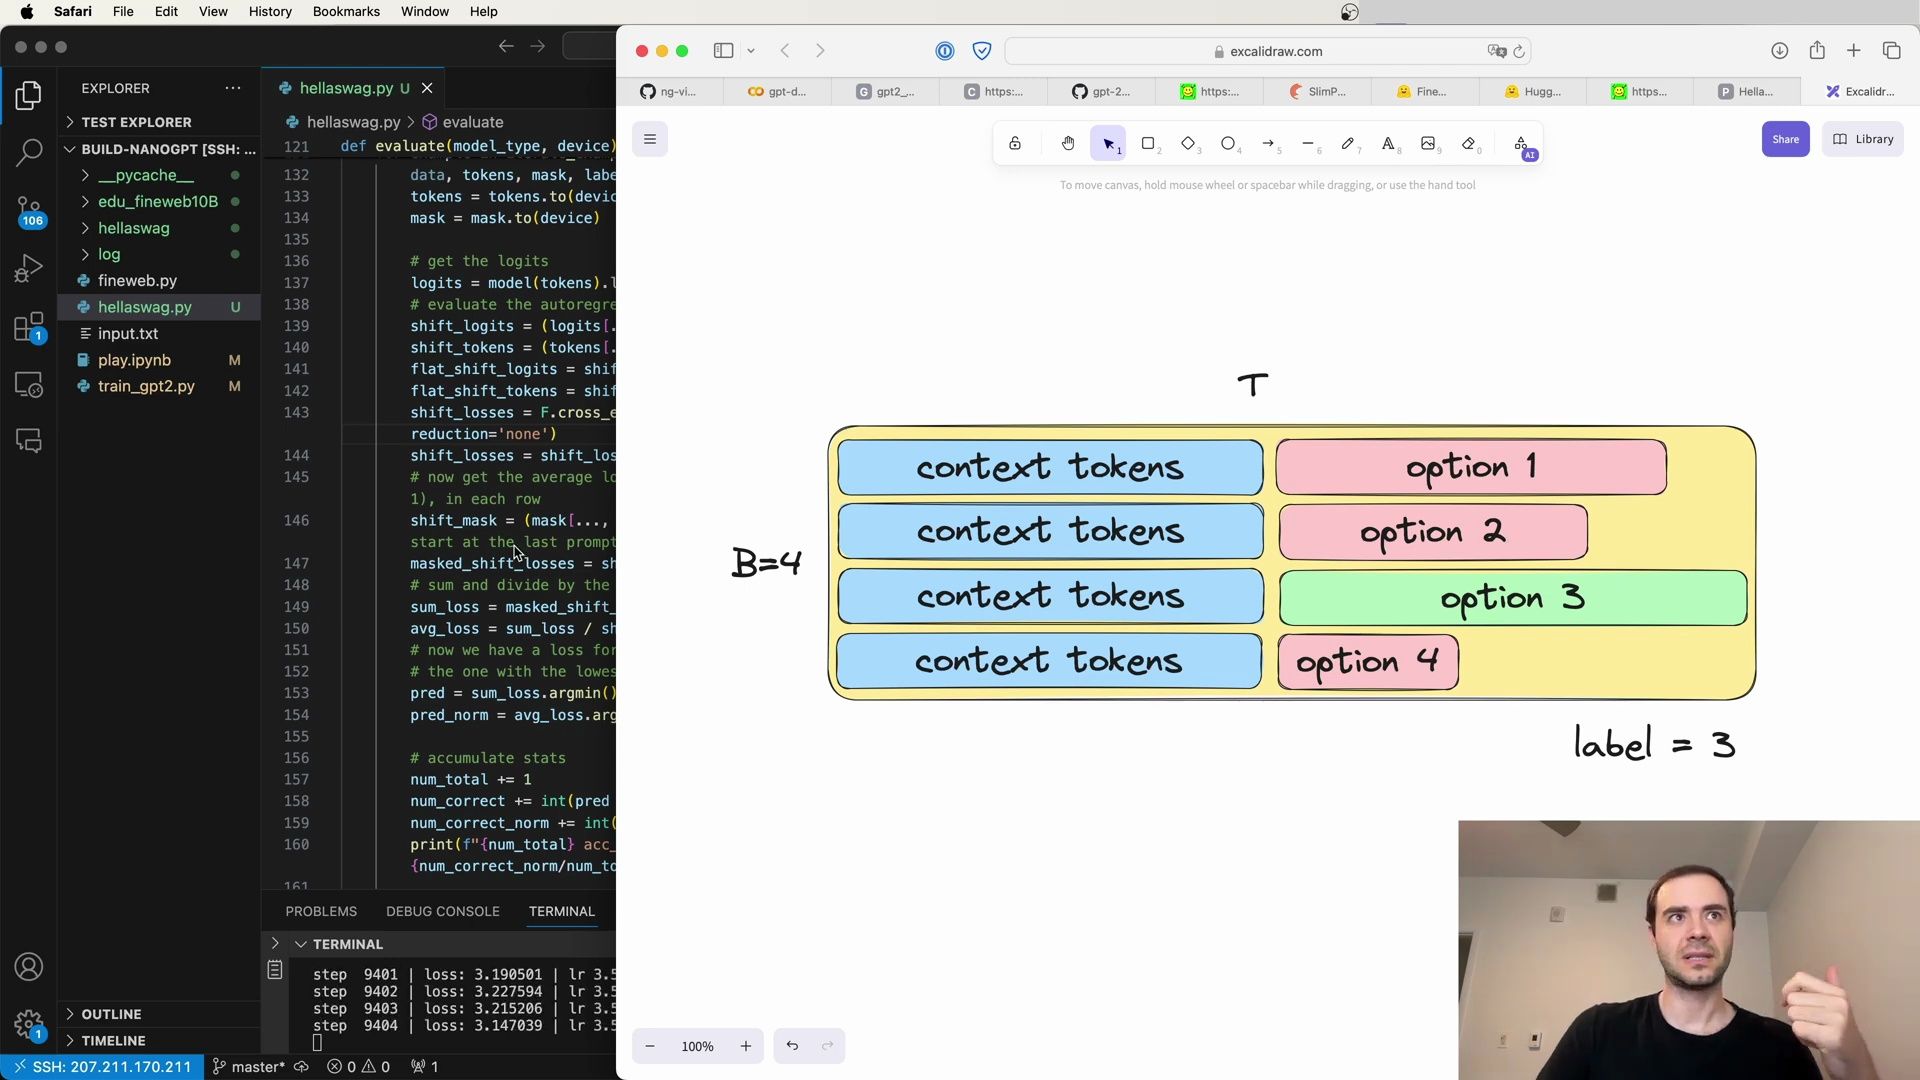Click the diamond/rhombus shape tool
1920x1080 pixels.
point(1189,142)
